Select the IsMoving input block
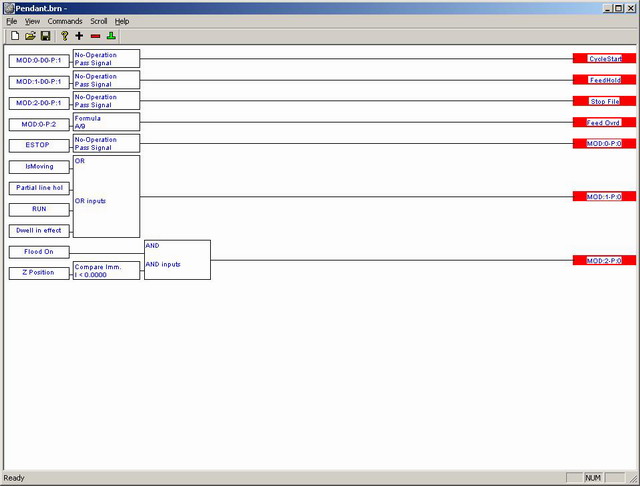This screenshot has height=486, width=640. [x=39, y=167]
